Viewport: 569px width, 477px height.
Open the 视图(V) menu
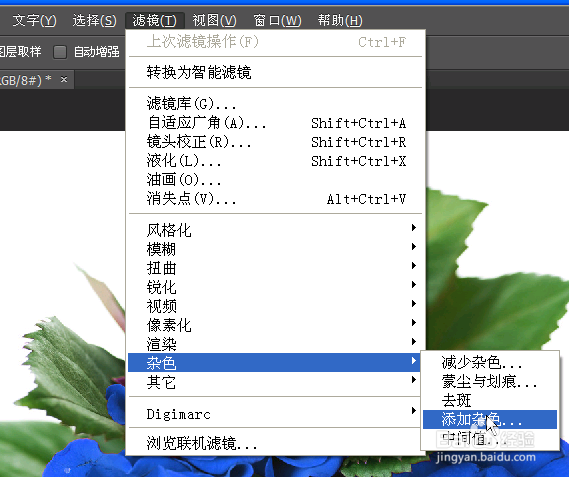coord(214,20)
